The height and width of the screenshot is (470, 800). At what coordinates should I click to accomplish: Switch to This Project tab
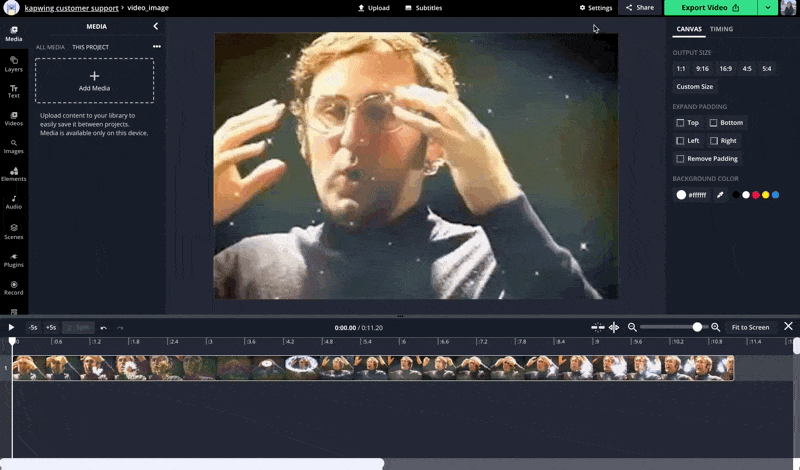tap(90, 47)
